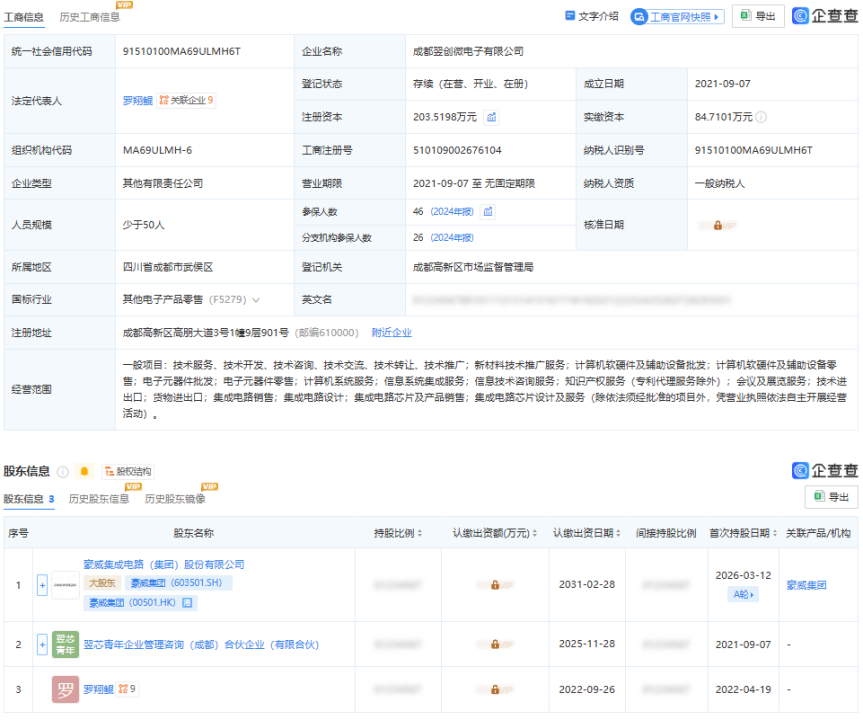The width and height of the screenshot is (863, 720).
Task: Open 豪威集团 (603501.SH) stock tag
Action: pyautogui.click(x=179, y=583)
